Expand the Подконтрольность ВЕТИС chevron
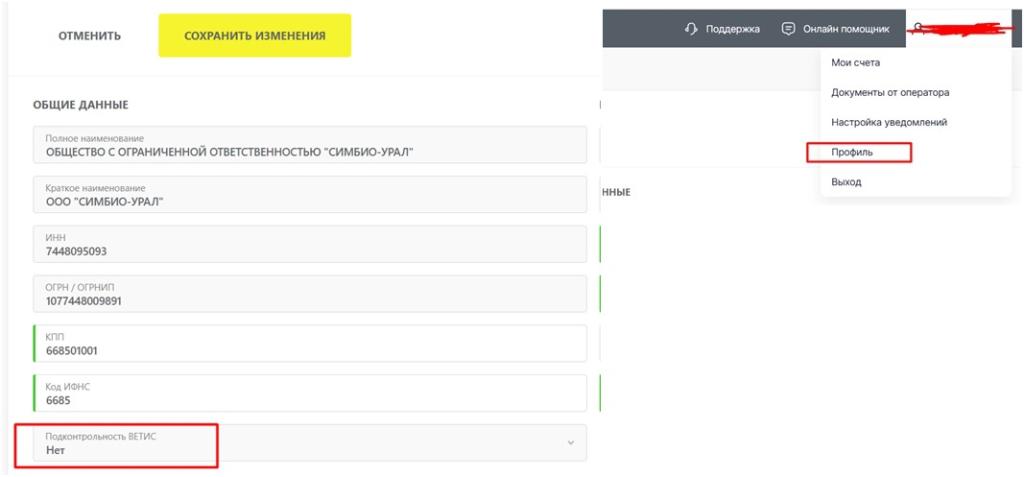 571,443
